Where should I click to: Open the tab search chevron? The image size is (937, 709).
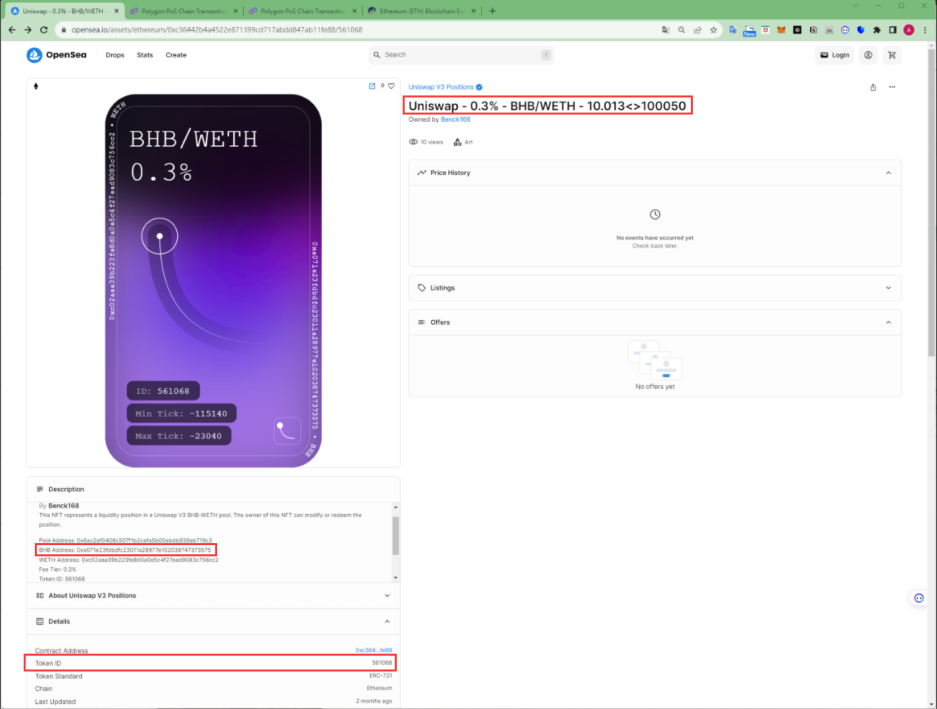[x=856, y=5]
